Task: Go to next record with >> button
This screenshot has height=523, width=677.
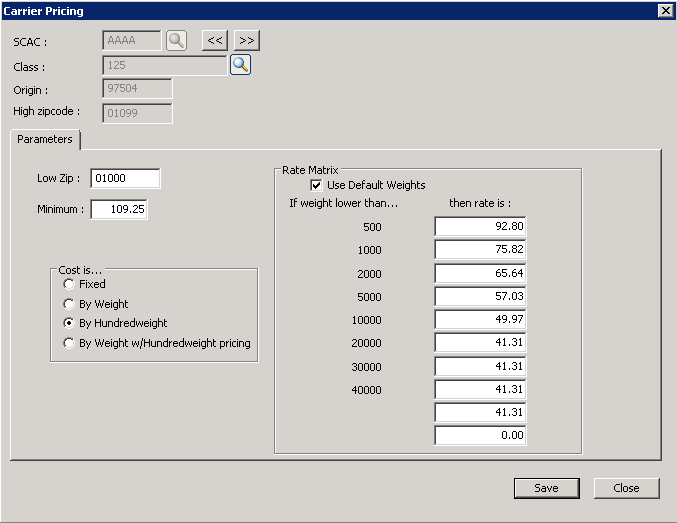Action: pyautogui.click(x=247, y=41)
